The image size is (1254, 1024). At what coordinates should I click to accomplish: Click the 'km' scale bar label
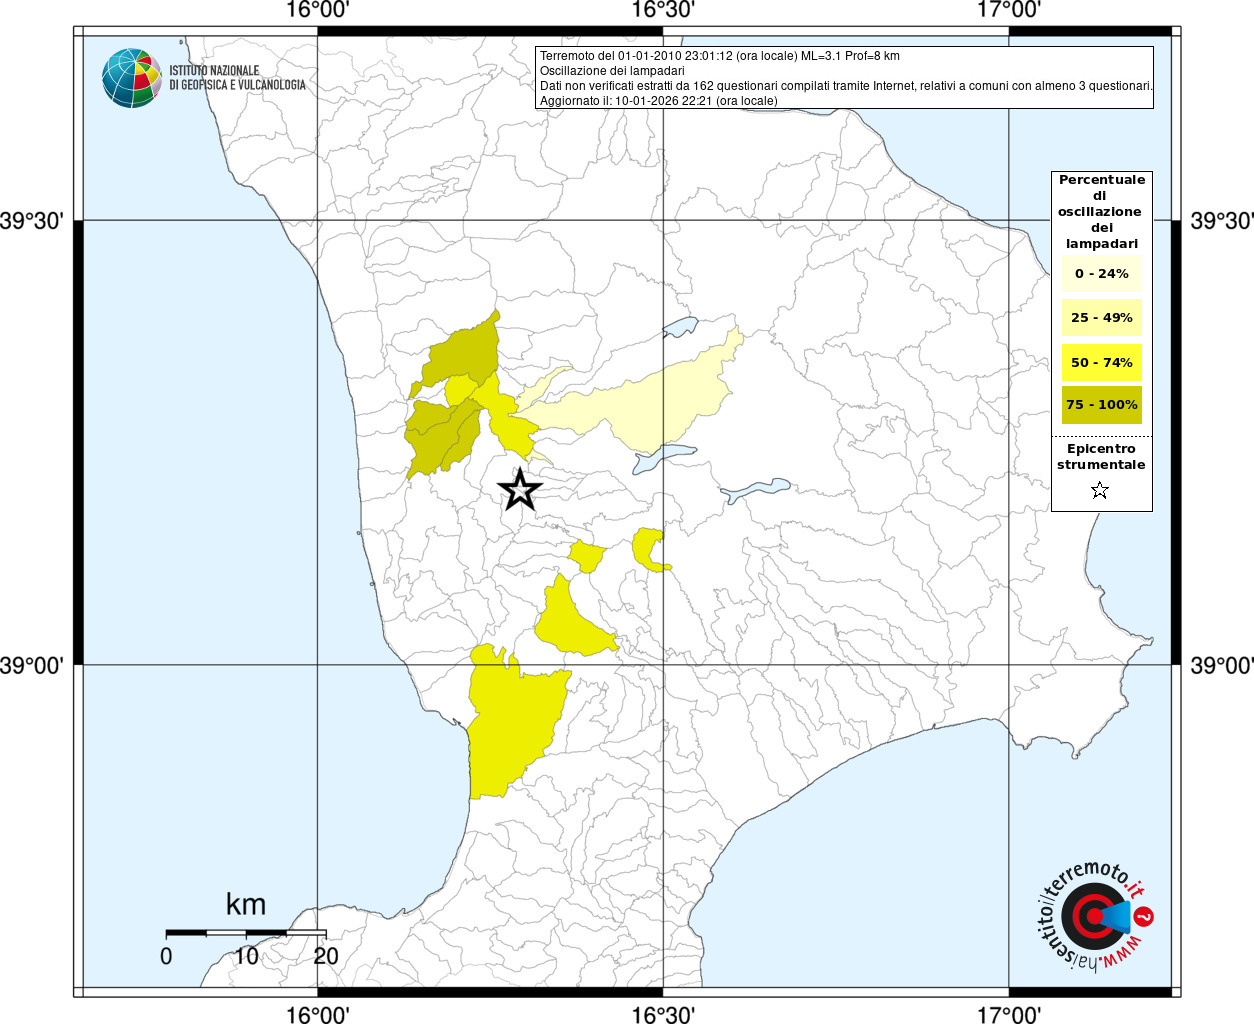(246, 905)
